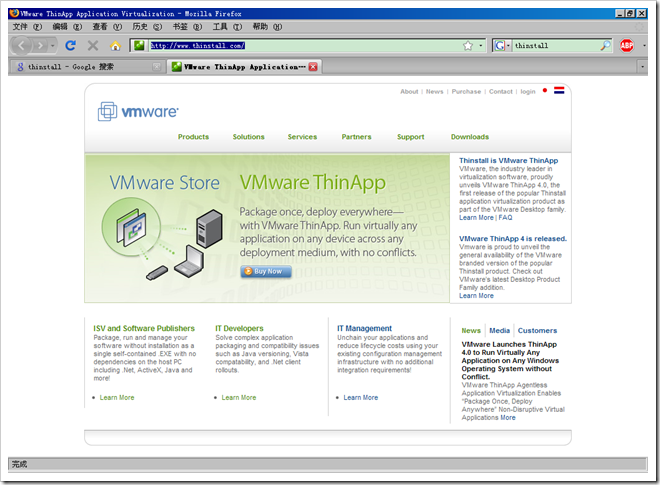This screenshot has width=660, height=485.
Task: Go to the Home page icon
Action: (x=115, y=45)
